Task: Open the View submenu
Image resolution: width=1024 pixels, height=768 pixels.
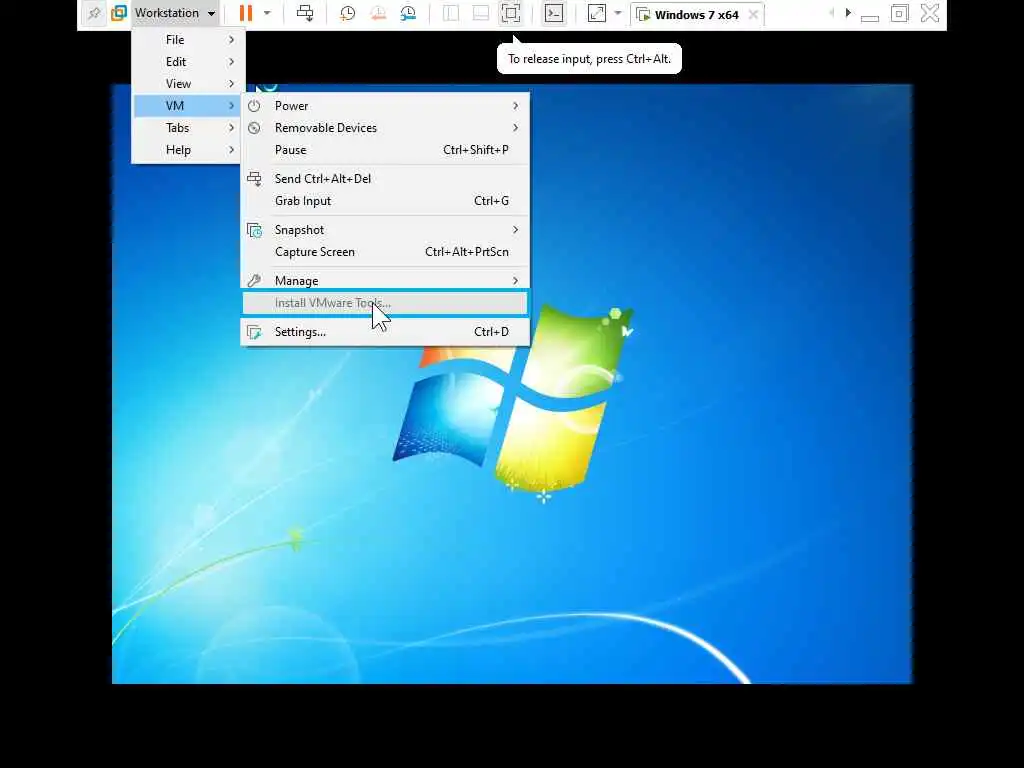Action: click(x=188, y=84)
